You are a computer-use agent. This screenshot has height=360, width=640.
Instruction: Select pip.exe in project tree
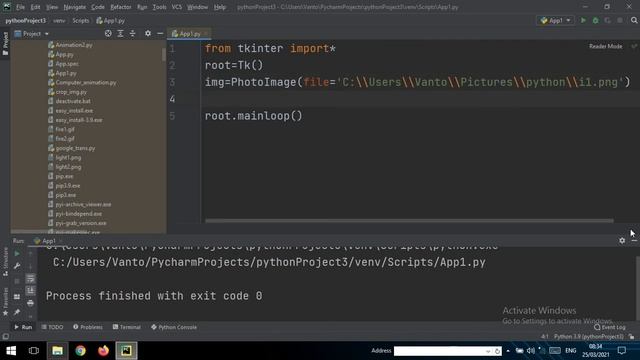tap(61, 176)
